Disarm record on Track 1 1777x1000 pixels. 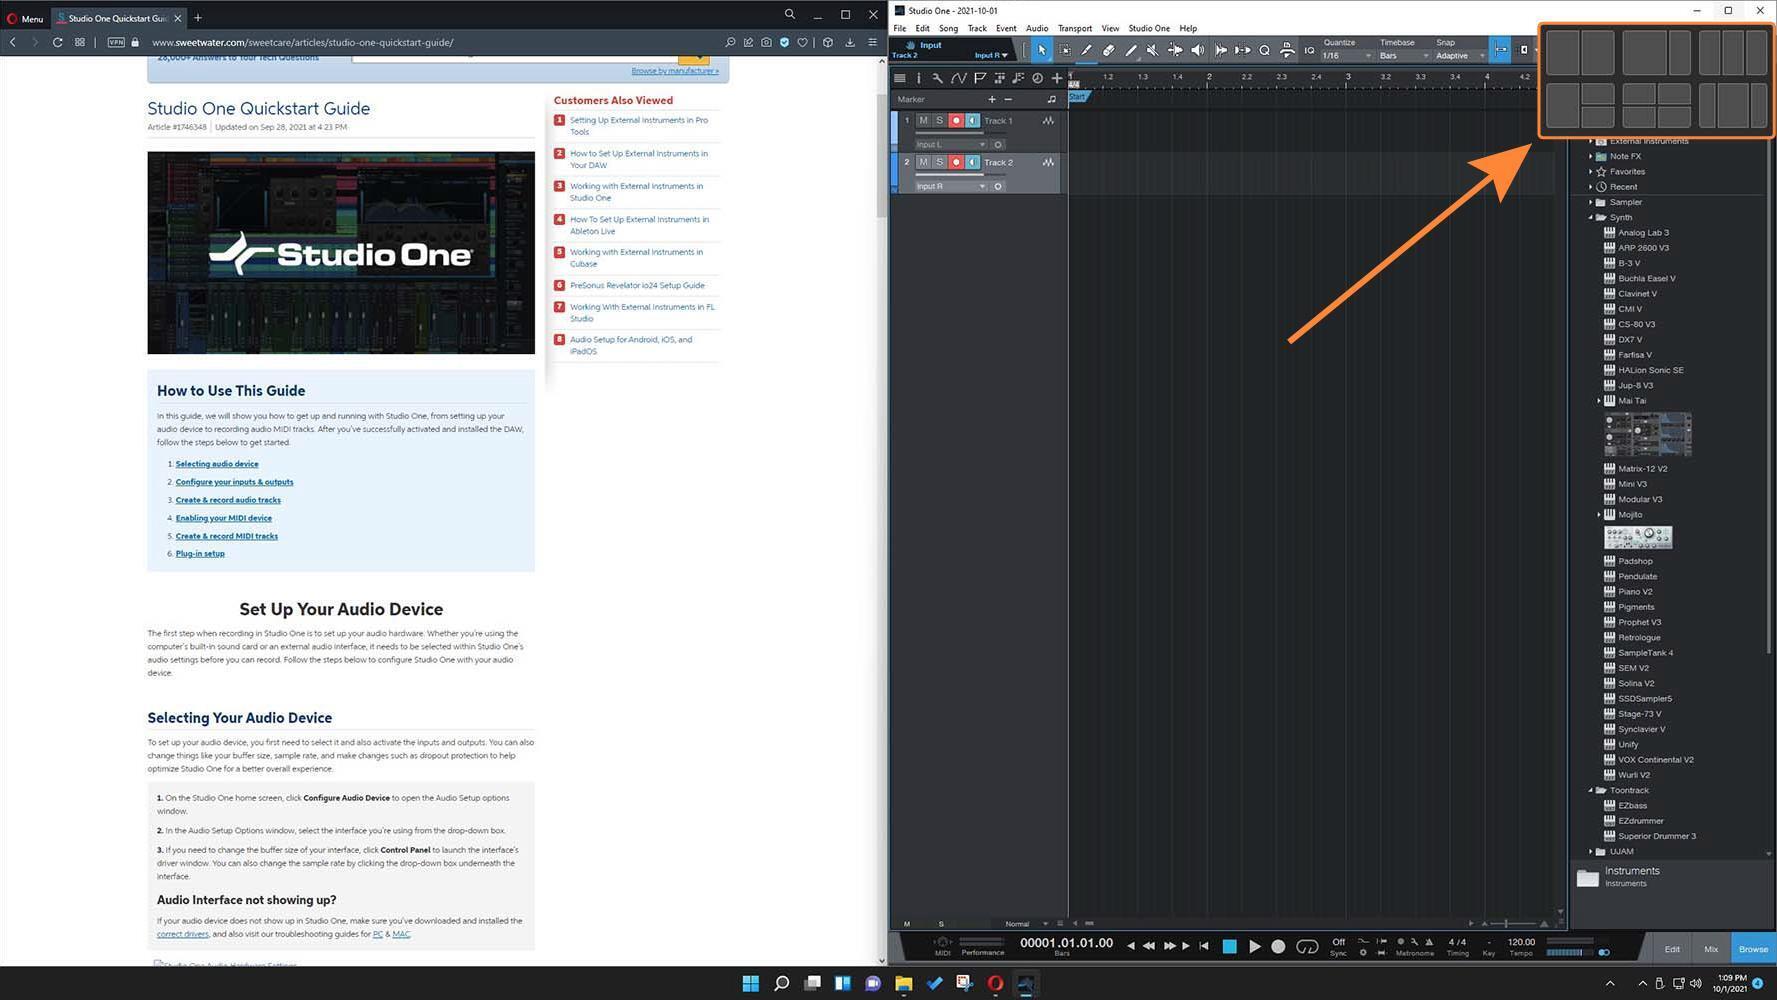pyautogui.click(x=955, y=120)
